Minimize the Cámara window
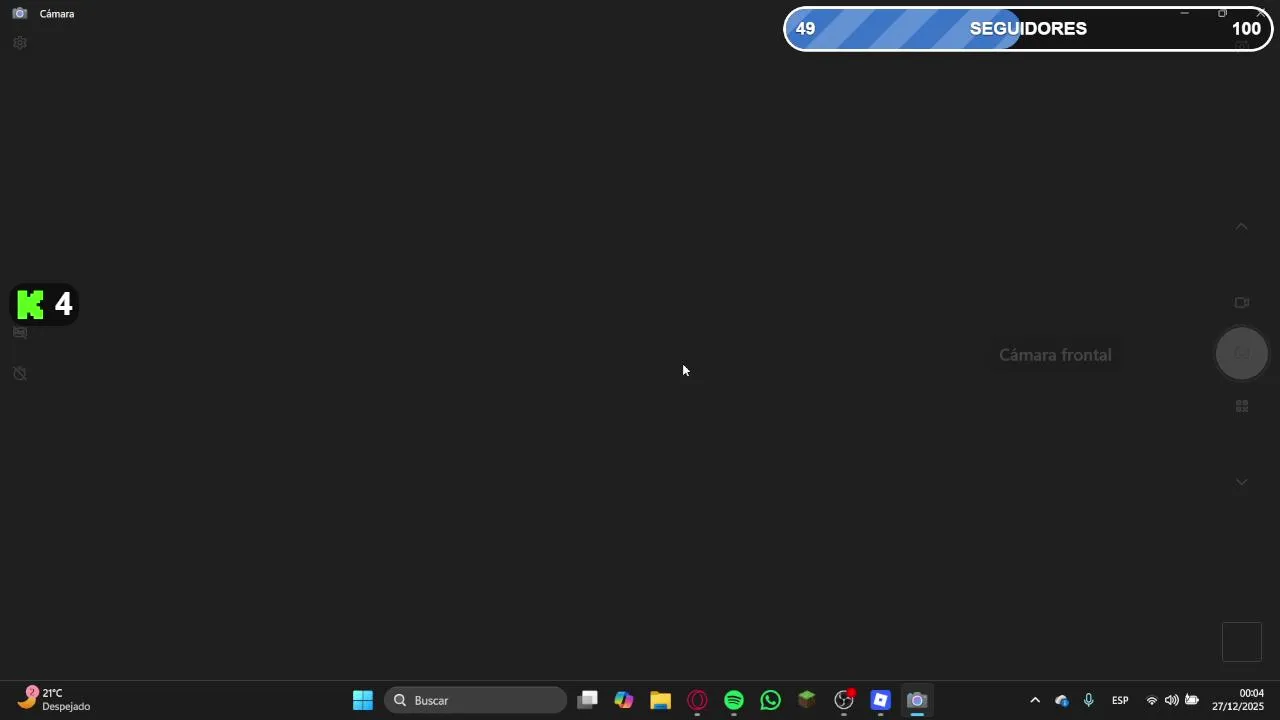 point(1185,13)
